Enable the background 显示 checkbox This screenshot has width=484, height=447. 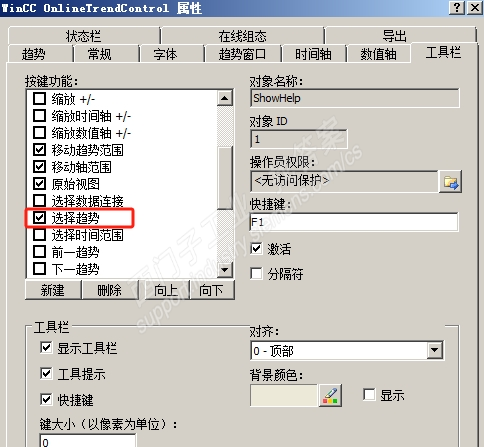tap(369, 395)
